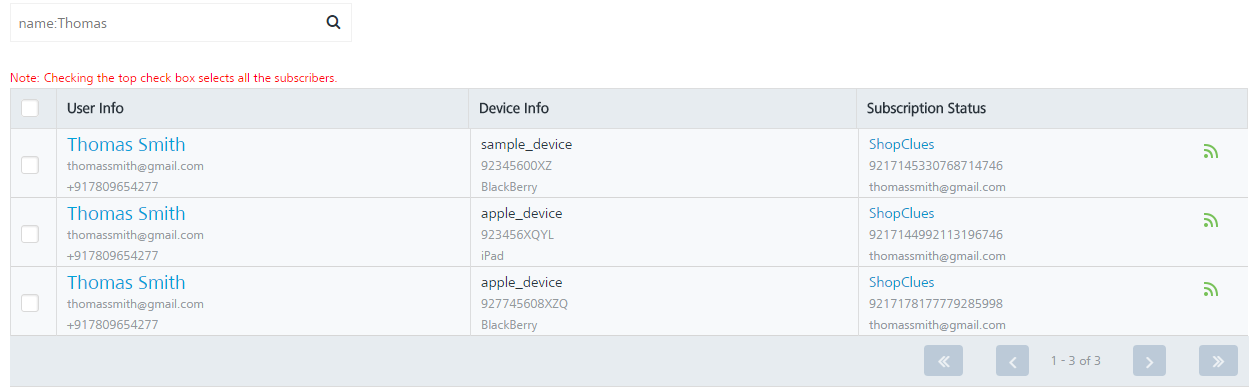
Task: Click the Device Info column header
Action: tap(514, 108)
